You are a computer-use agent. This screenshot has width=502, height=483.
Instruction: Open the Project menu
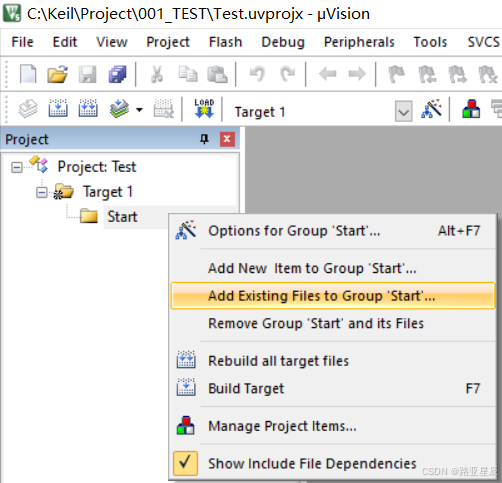coord(168,42)
